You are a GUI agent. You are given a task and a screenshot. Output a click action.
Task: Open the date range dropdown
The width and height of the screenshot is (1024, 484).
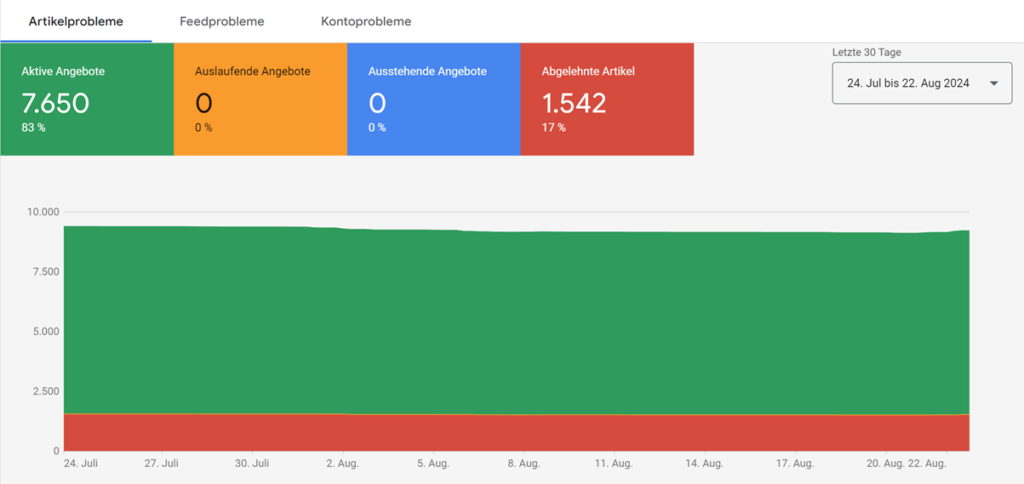pyautogui.click(x=922, y=84)
